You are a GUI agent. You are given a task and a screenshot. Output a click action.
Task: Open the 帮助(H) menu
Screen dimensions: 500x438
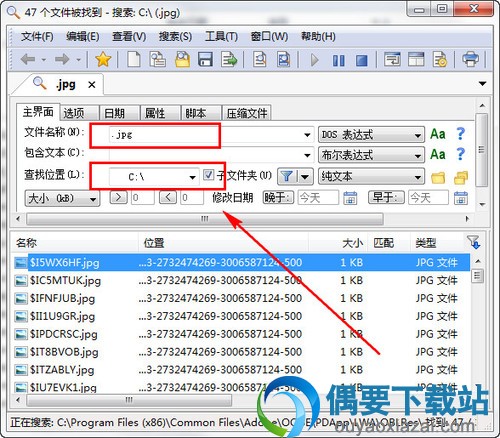coord(318,36)
